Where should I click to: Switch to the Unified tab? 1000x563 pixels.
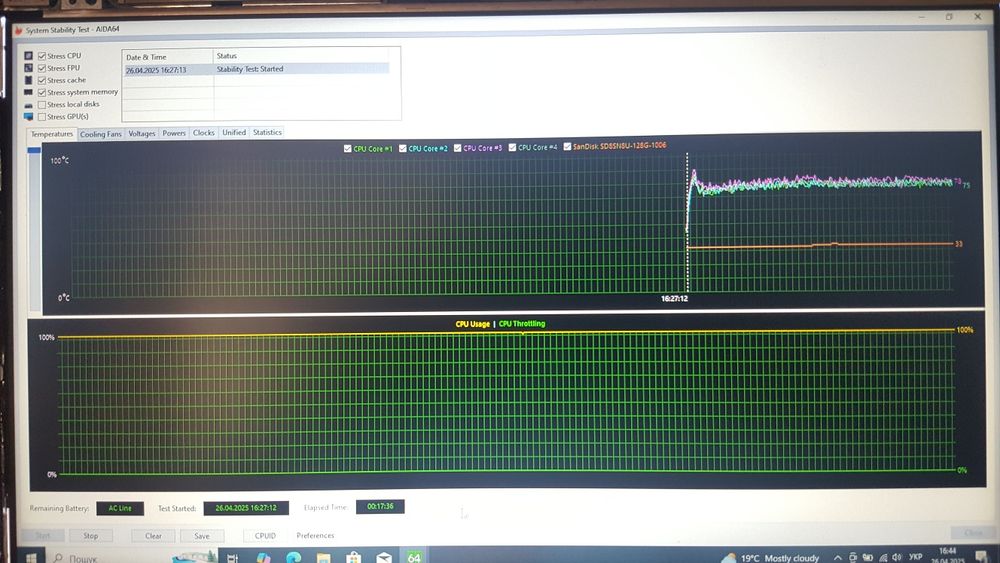[234, 132]
